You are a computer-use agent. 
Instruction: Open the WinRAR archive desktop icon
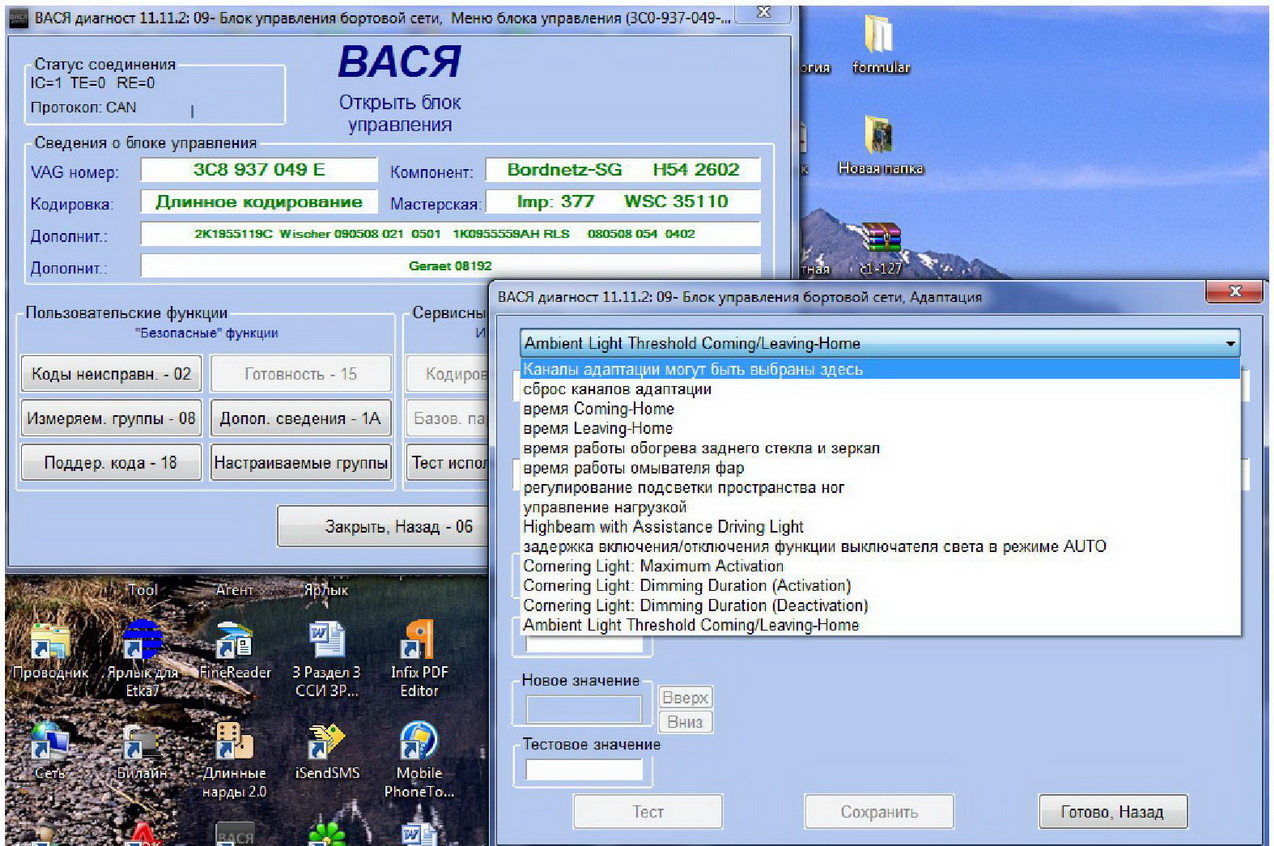[880, 248]
